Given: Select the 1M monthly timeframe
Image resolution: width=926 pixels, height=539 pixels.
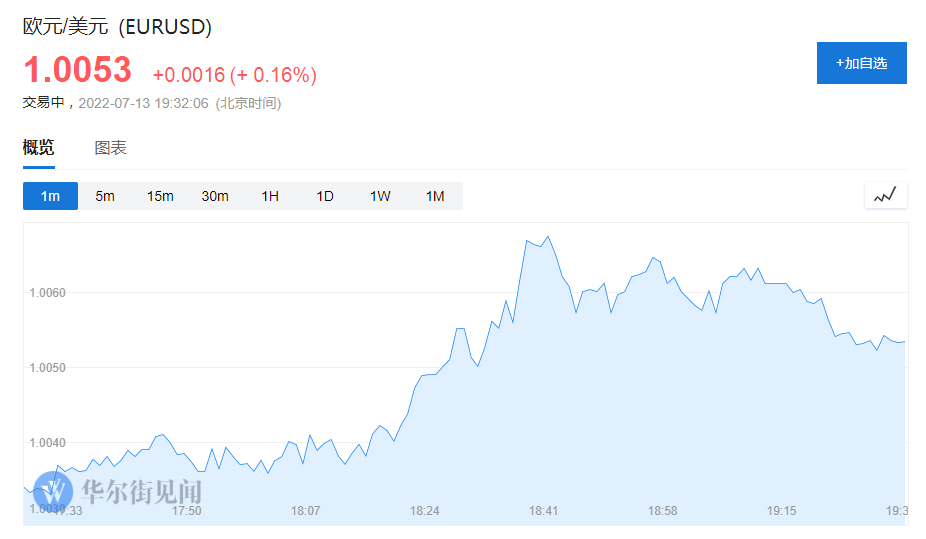Looking at the screenshot, I should (x=435, y=196).
